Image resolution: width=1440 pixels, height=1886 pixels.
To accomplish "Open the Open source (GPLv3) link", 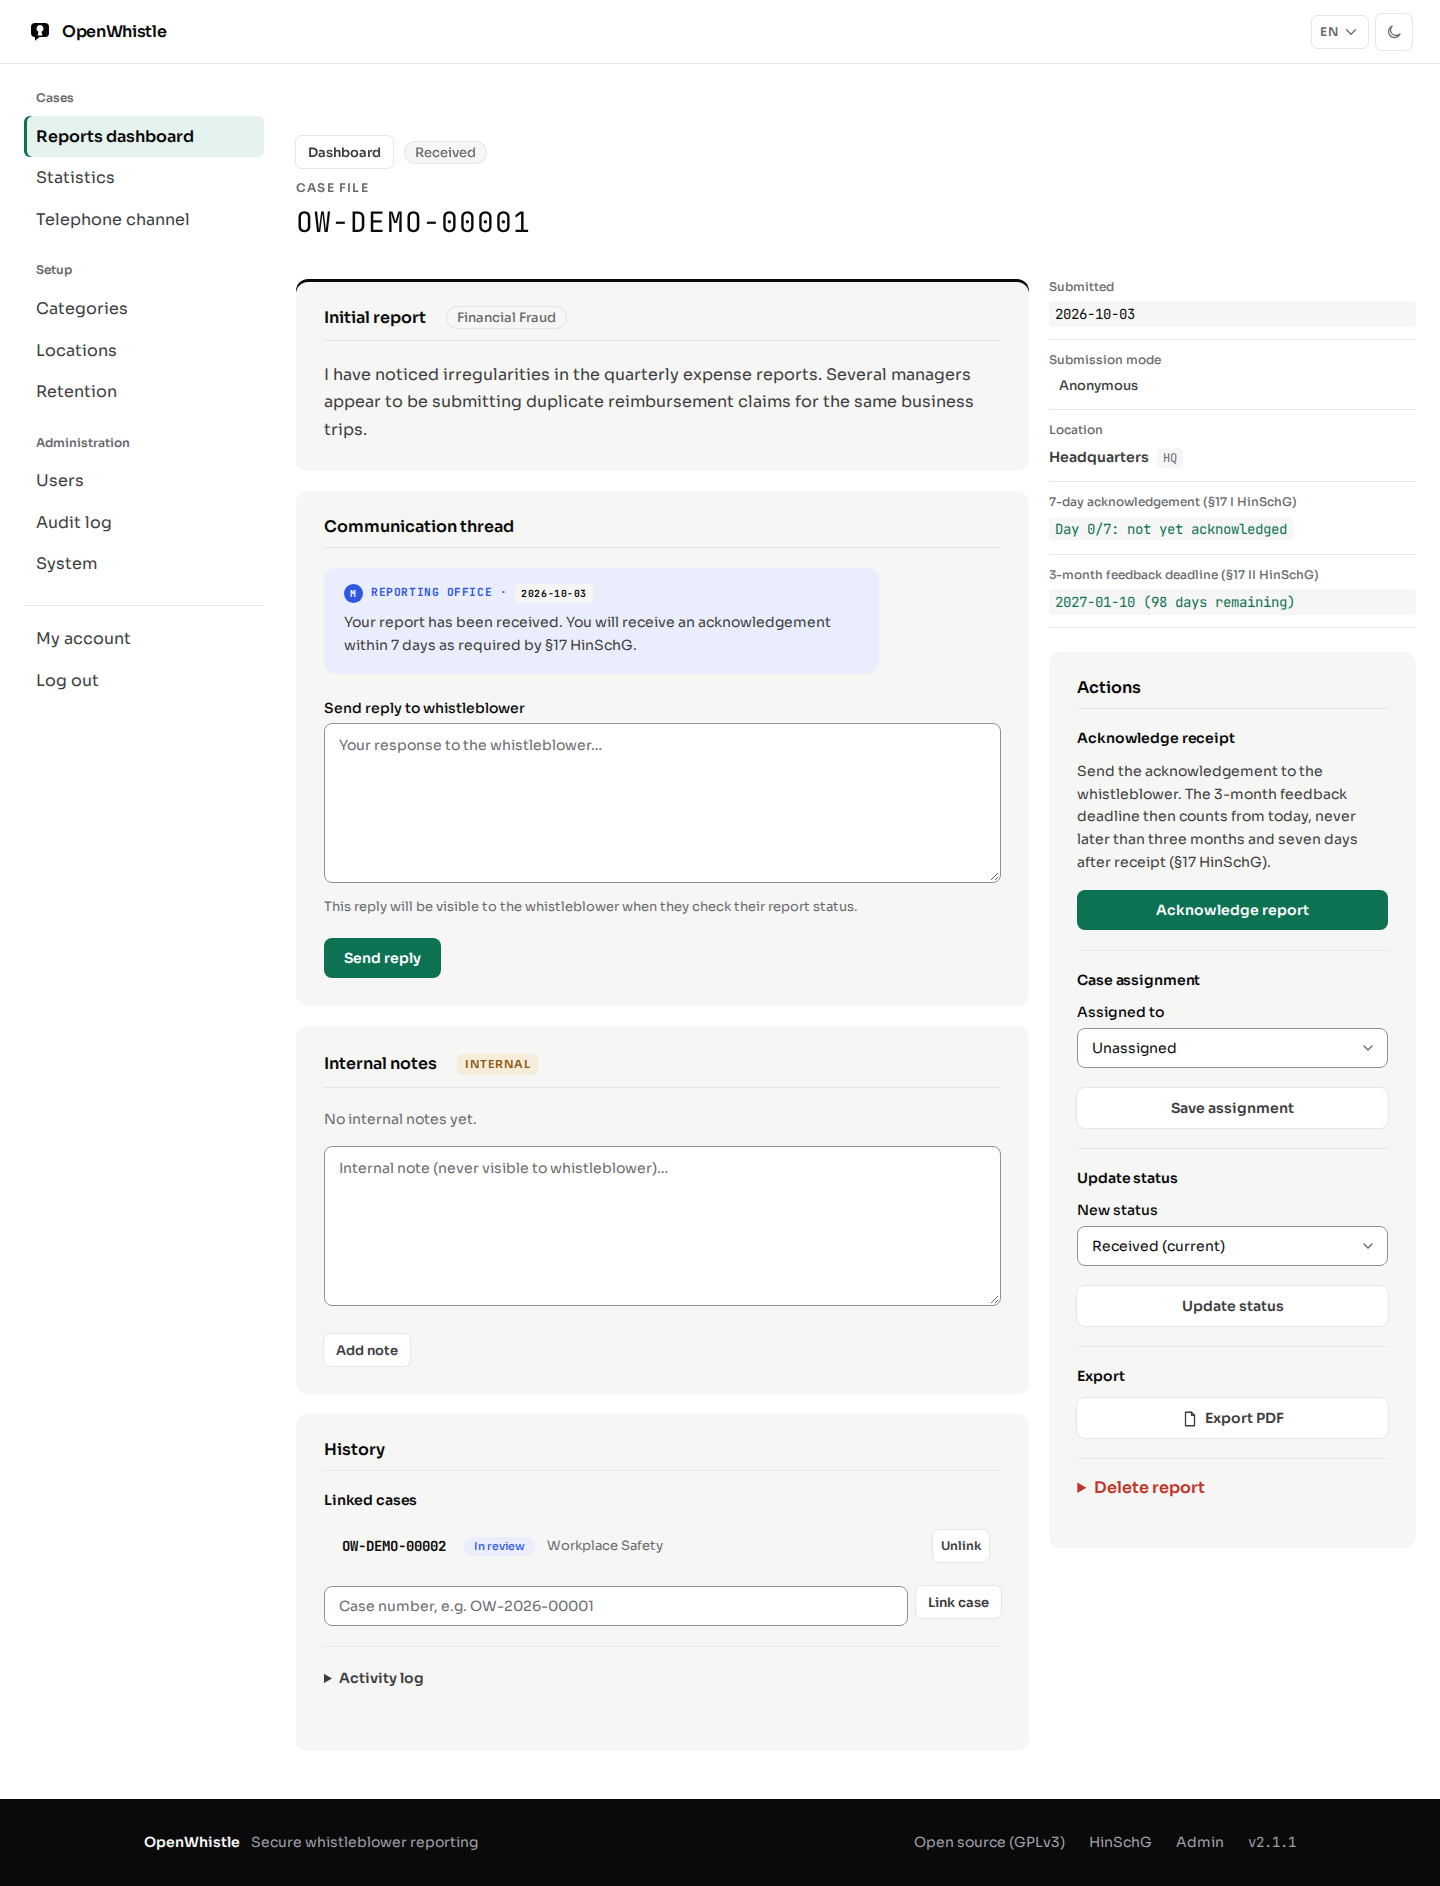I will click(x=989, y=1842).
